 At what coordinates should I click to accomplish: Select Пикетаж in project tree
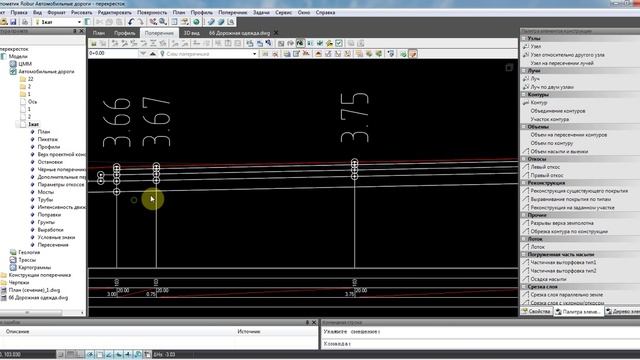47,139
